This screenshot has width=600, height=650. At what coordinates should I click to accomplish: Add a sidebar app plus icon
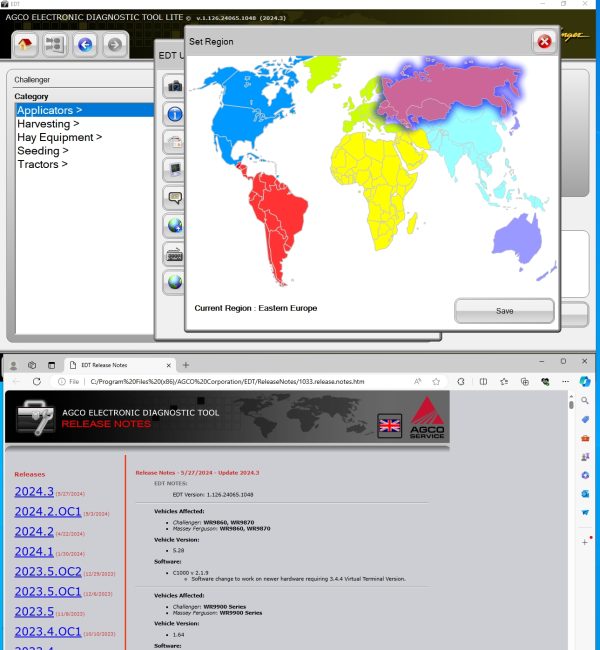click(x=585, y=542)
